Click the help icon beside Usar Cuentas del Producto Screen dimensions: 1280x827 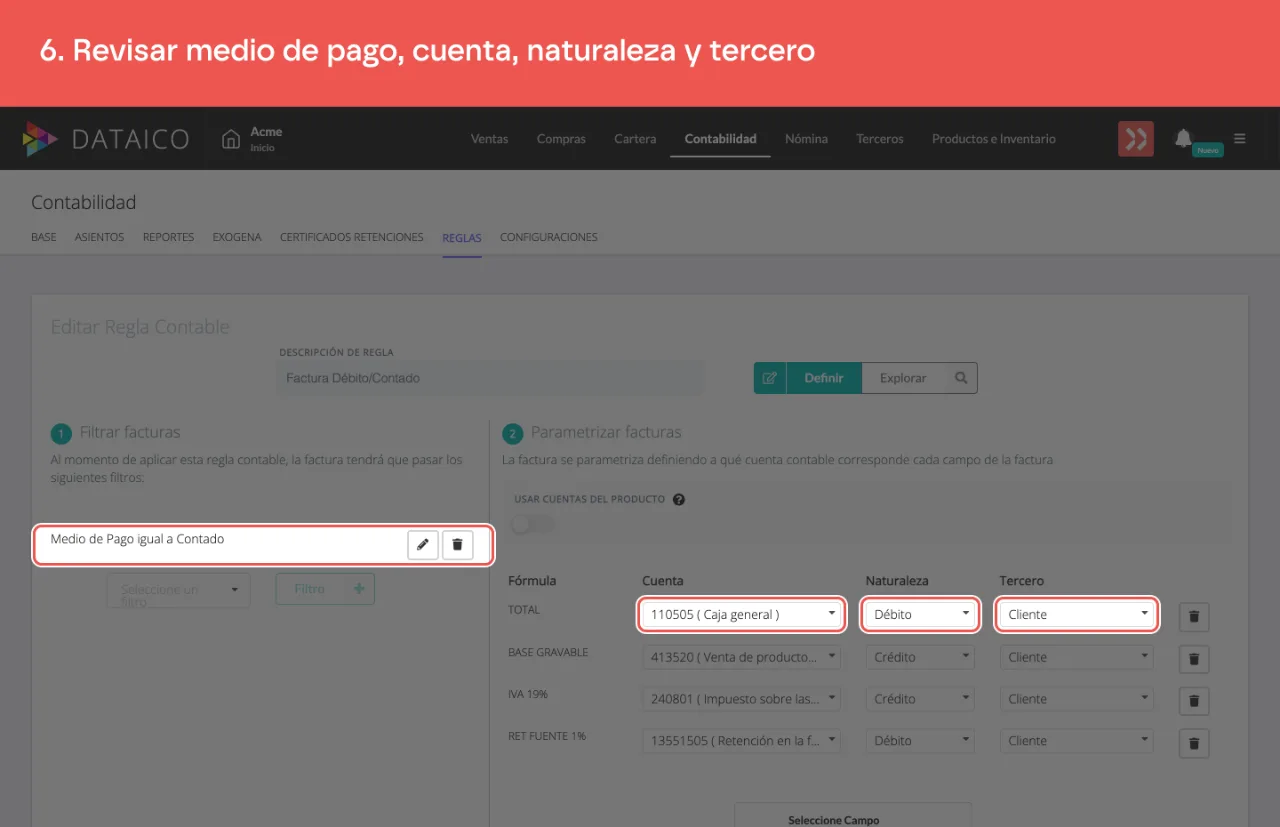pos(679,500)
